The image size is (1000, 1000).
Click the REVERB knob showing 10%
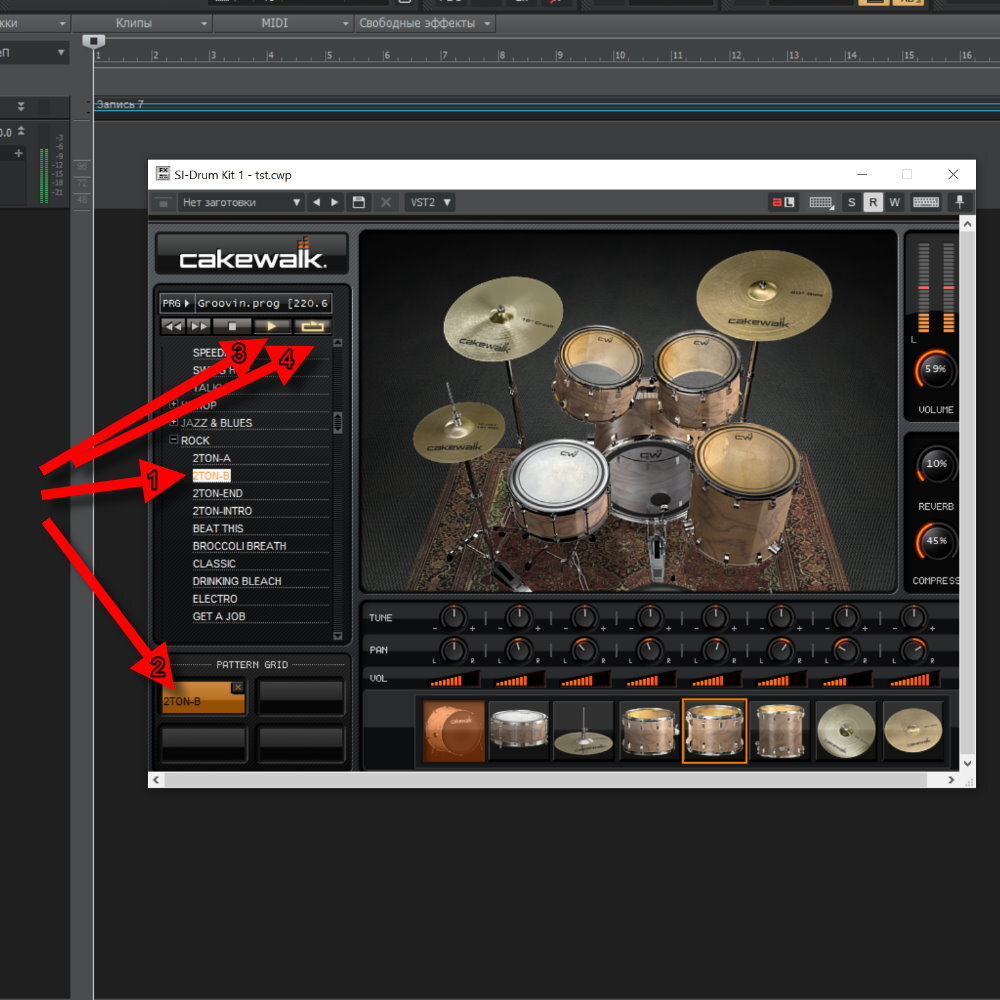click(x=936, y=464)
